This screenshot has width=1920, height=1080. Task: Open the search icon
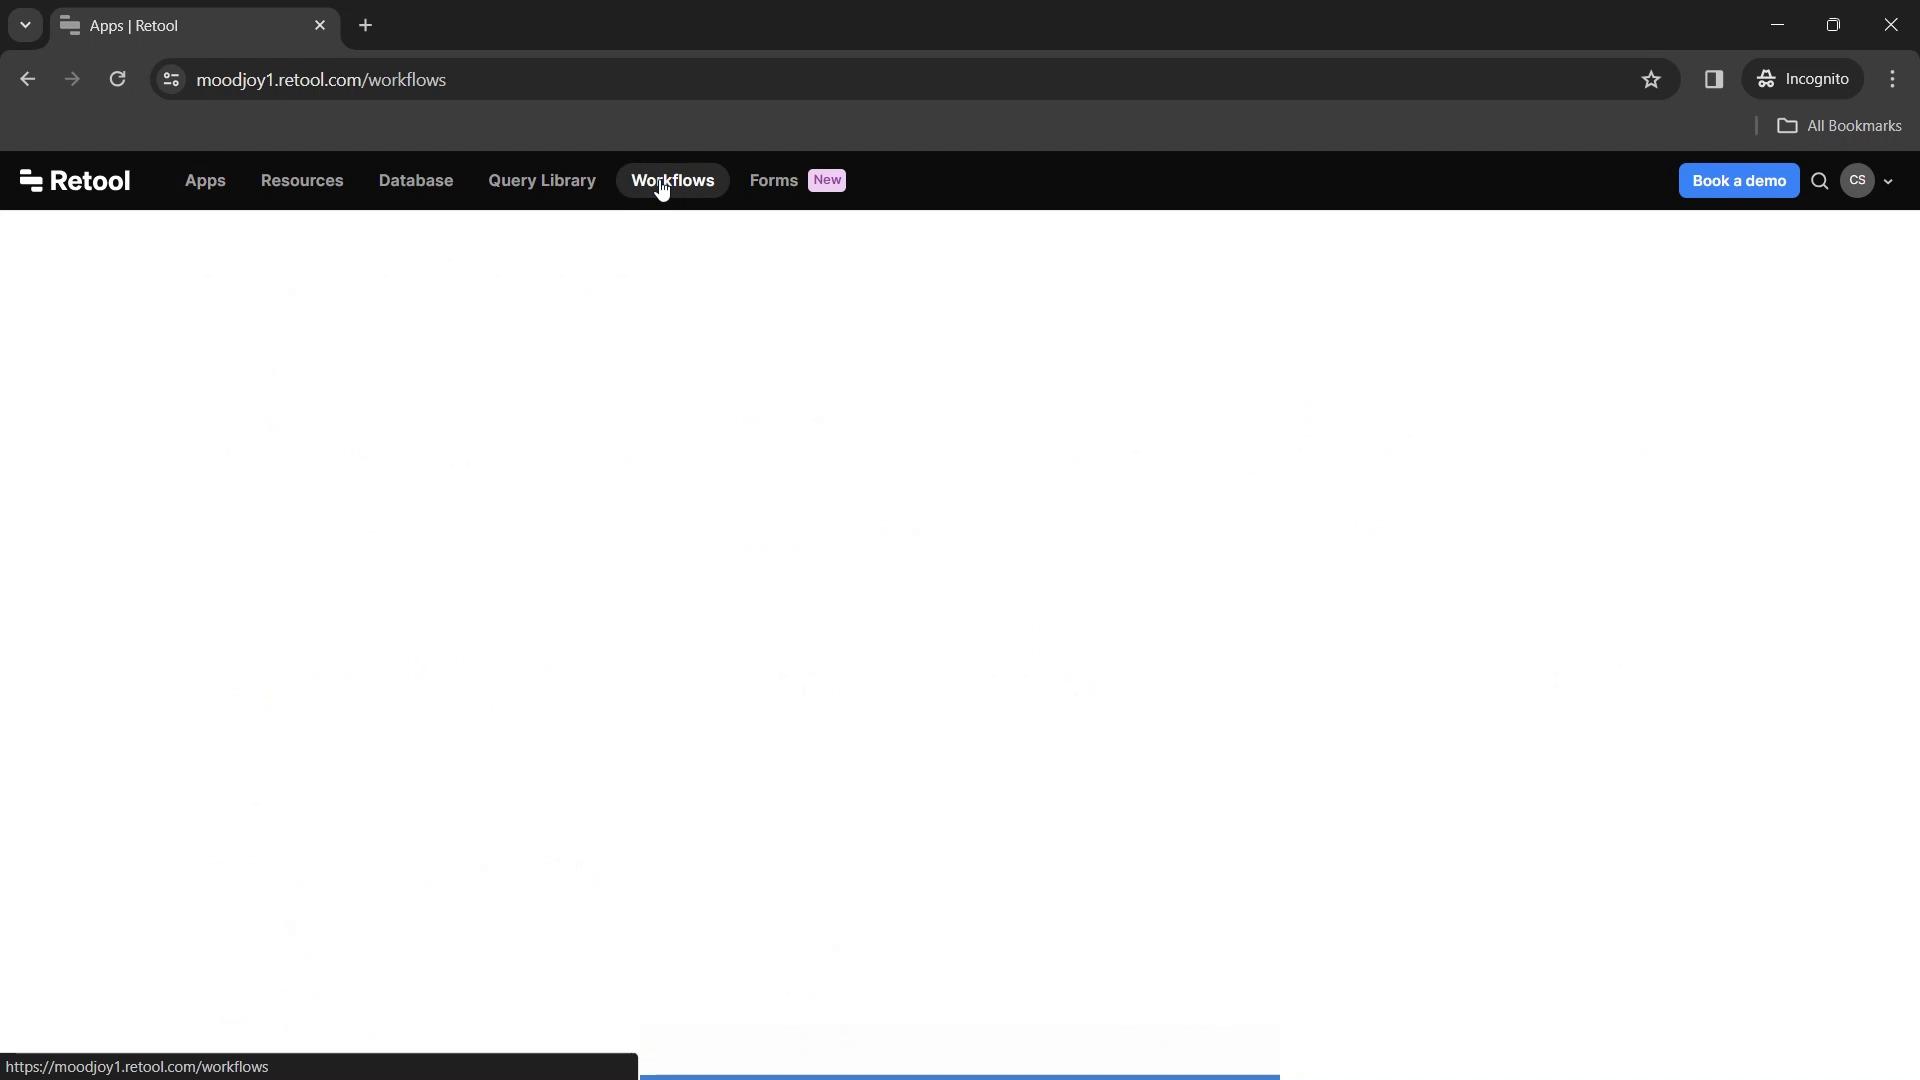click(x=1820, y=179)
